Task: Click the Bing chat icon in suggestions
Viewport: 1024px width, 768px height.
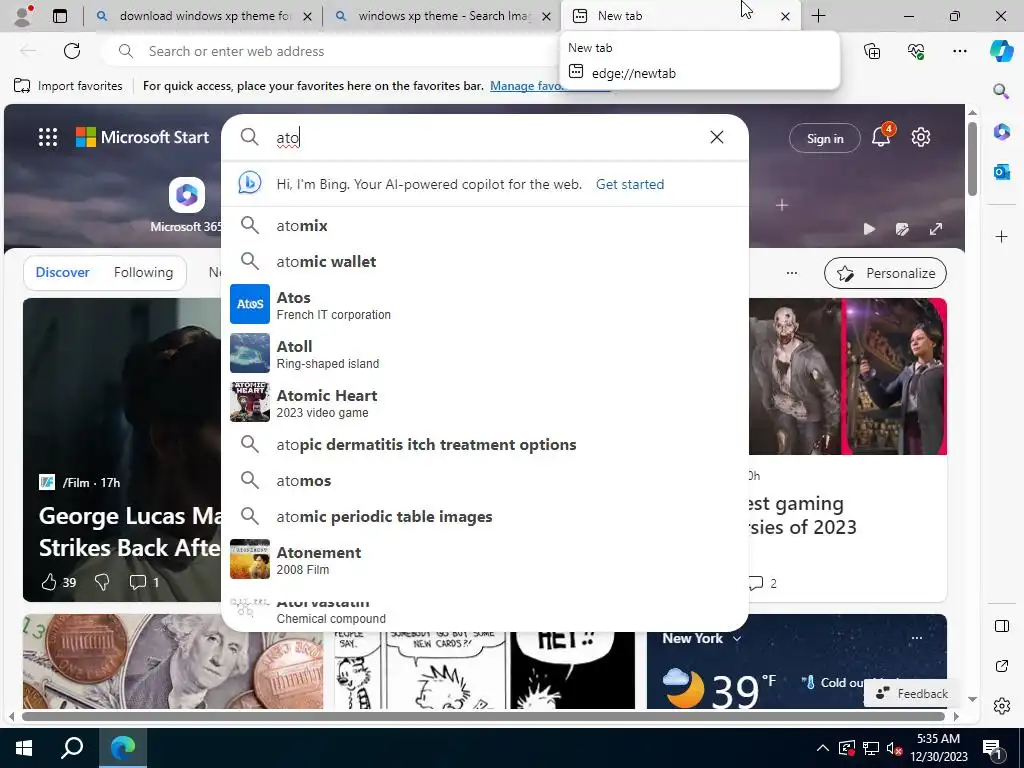Action: pos(249,183)
